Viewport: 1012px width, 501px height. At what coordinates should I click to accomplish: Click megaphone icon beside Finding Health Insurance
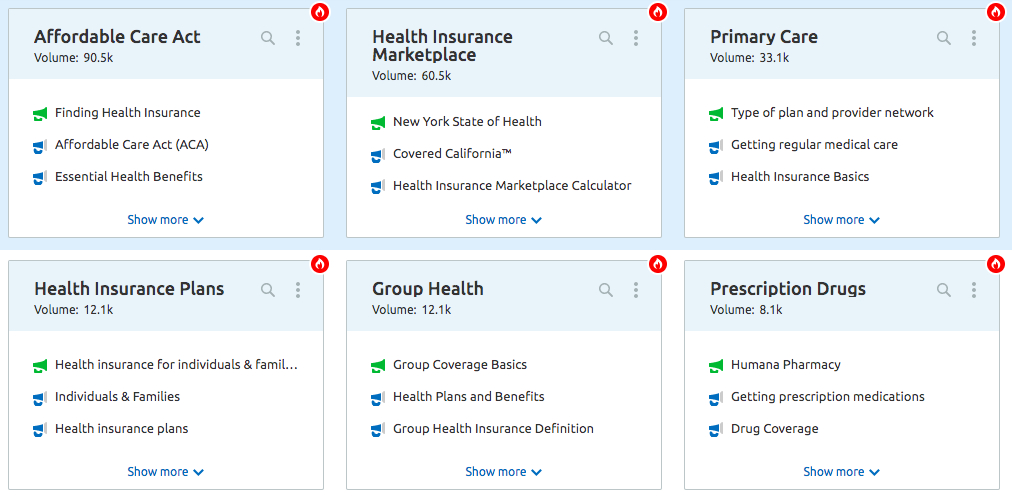(x=40, y=114)
